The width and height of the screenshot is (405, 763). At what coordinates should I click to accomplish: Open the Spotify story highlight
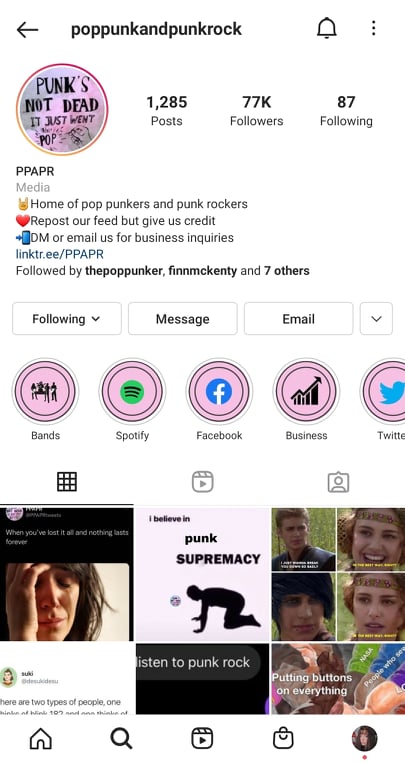(x=132, y=392)
